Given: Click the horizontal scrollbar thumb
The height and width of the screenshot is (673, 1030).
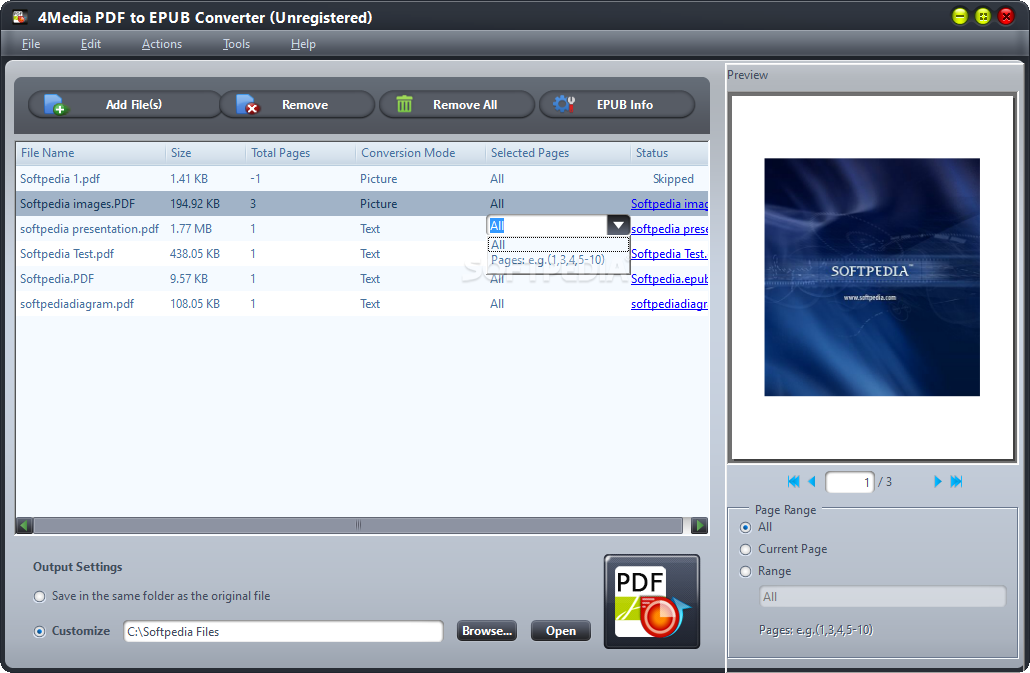Looking at the screenshot, I should click(358, 525).
